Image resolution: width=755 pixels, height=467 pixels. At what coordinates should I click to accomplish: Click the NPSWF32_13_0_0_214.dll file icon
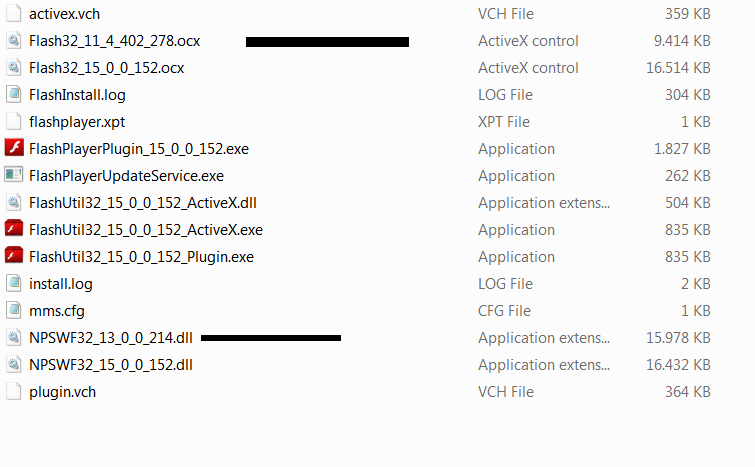[13, 337]
